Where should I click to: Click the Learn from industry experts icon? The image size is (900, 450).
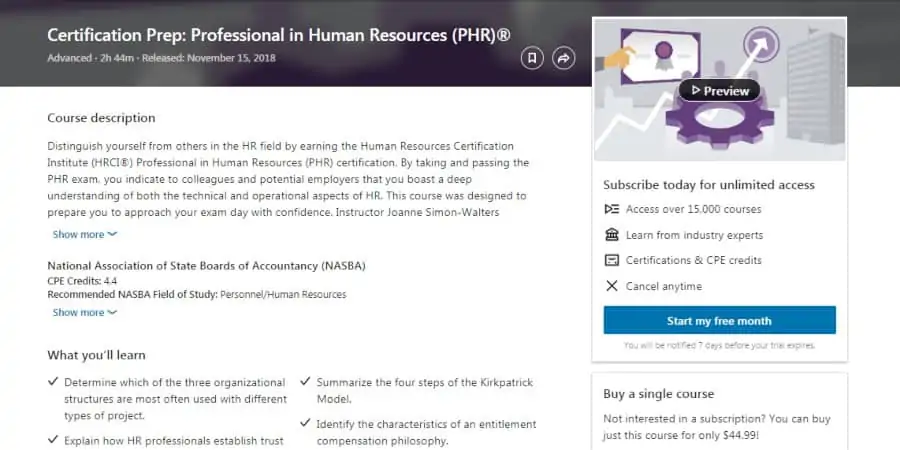point(612,235)
